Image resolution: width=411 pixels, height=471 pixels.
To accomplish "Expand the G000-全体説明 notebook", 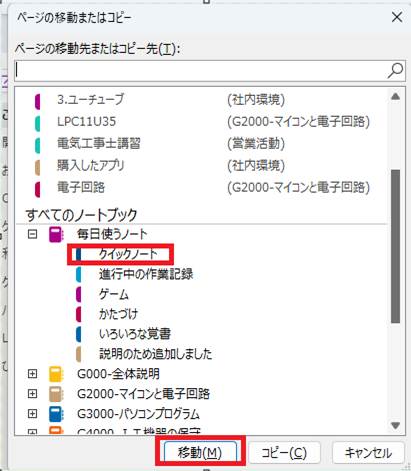I will click(x=32, y=374).
